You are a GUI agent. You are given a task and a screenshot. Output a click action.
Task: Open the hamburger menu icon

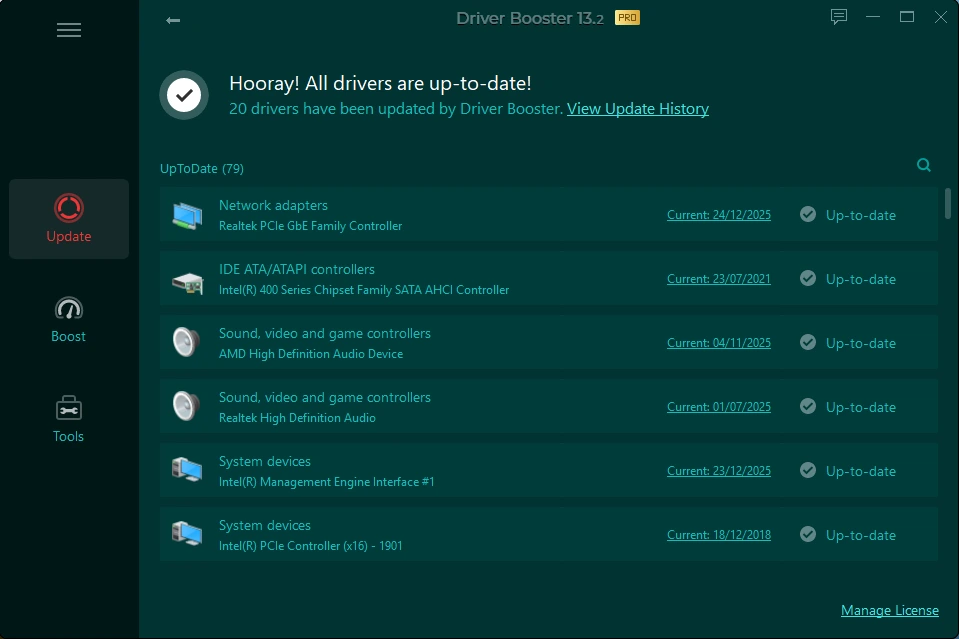pos(69,30)
